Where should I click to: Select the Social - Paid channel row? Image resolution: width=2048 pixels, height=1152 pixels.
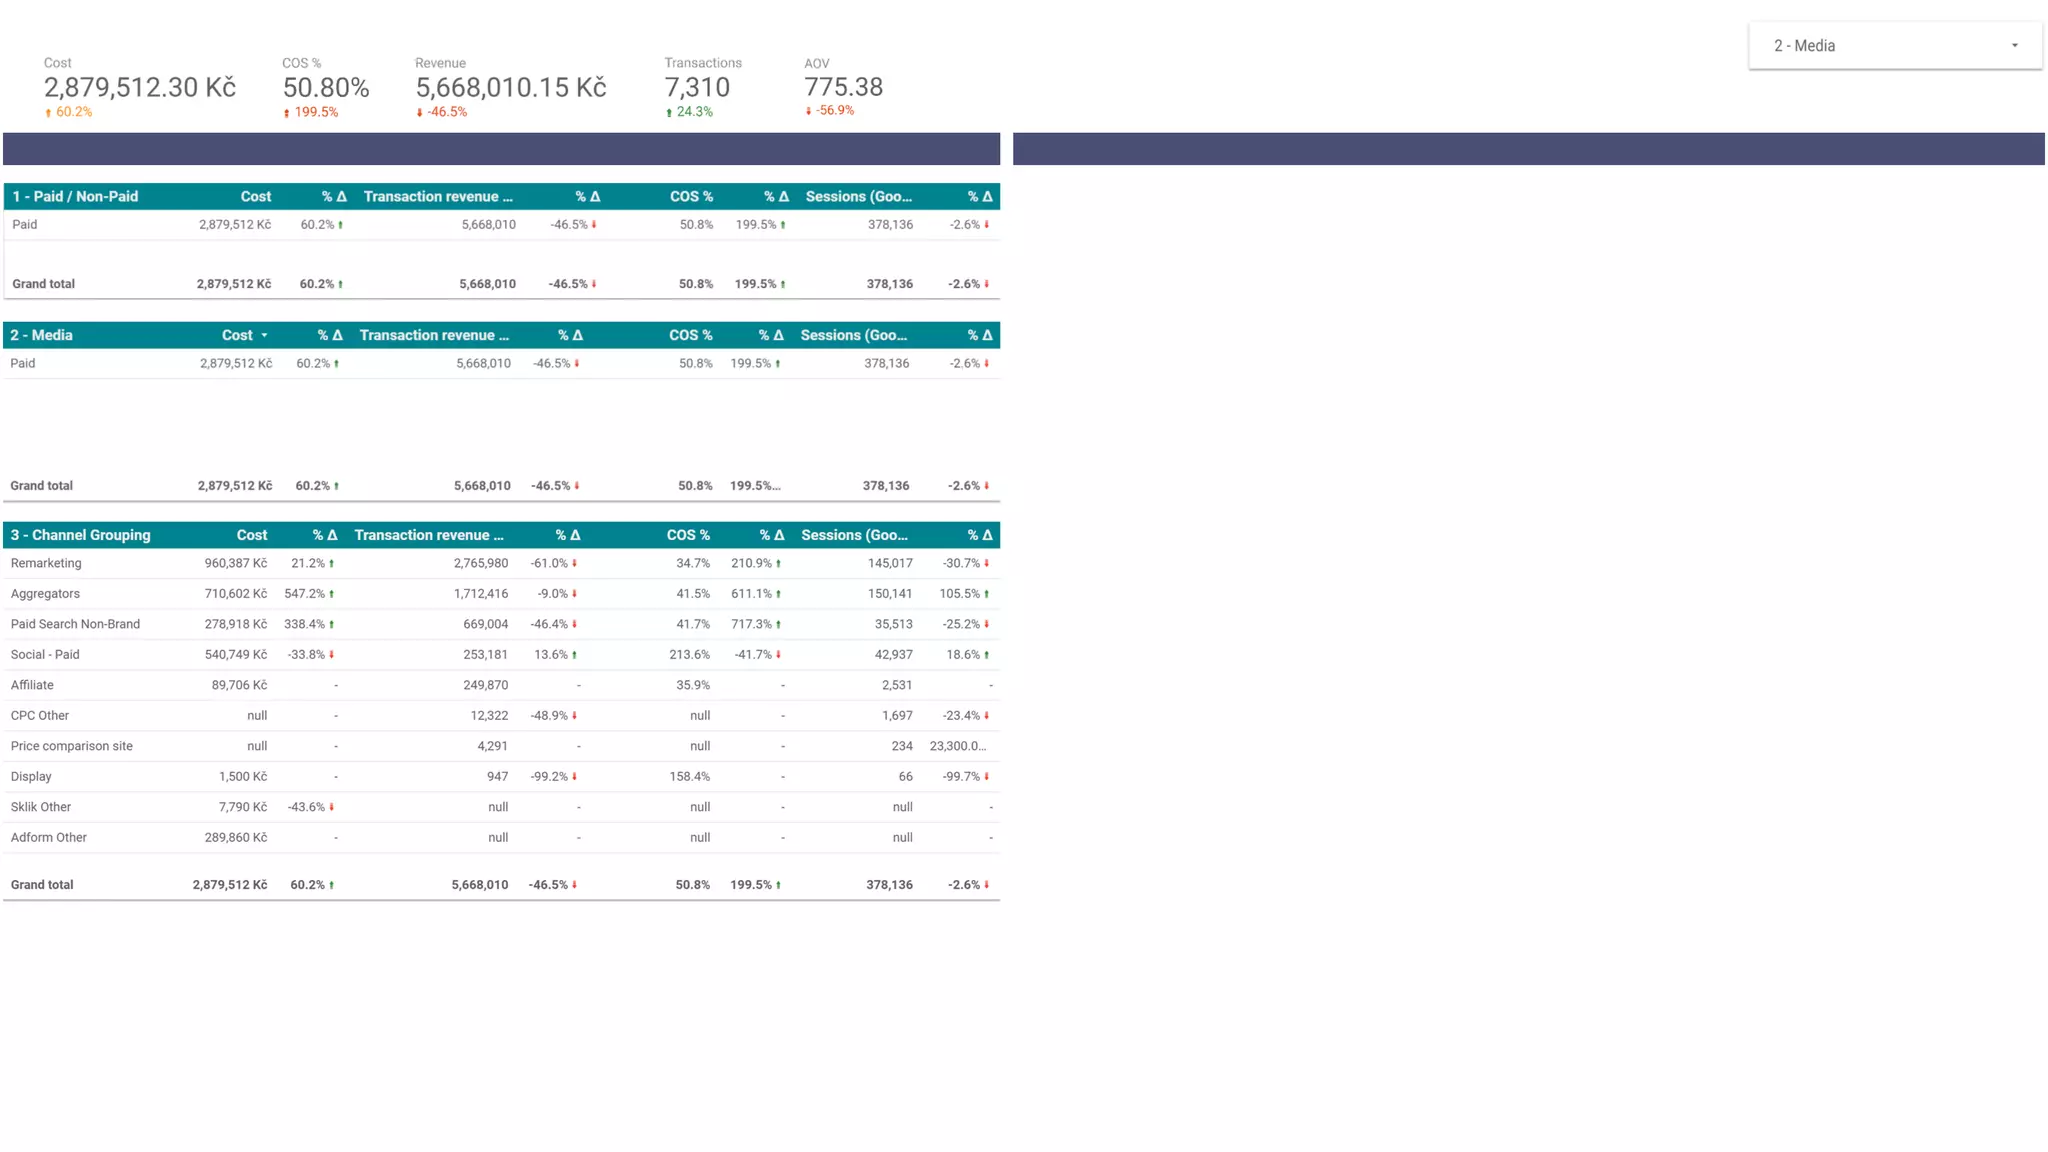pos(45,655)
